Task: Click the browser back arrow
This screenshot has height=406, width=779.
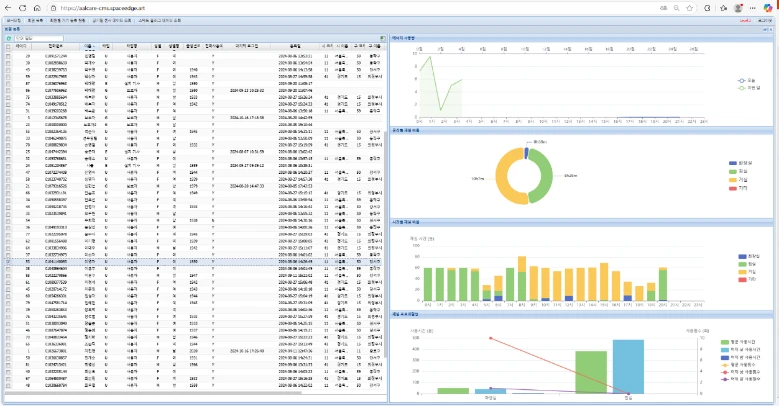Action: click(9, 8)
